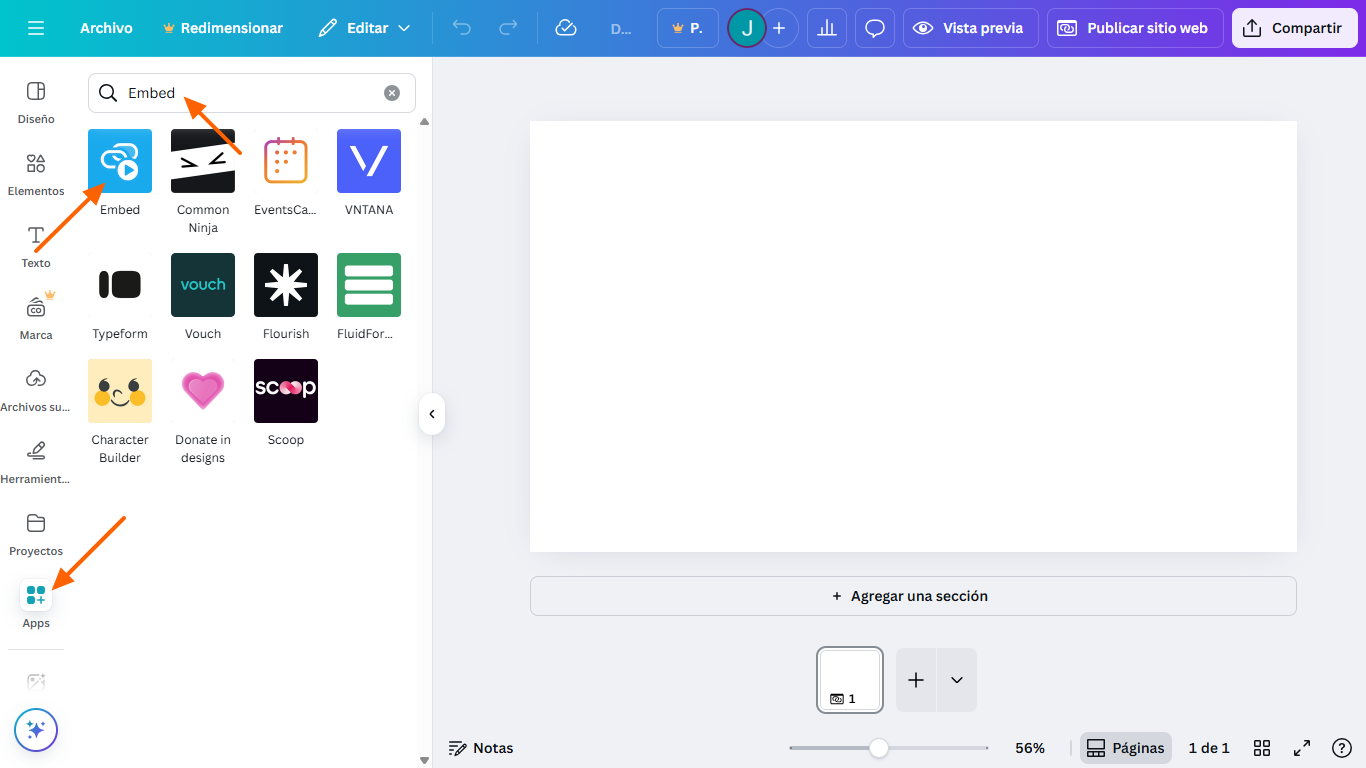Open the Archivos subidos panel
The height and width of the screenshot is (768, 1366).
tap(36, 391)
